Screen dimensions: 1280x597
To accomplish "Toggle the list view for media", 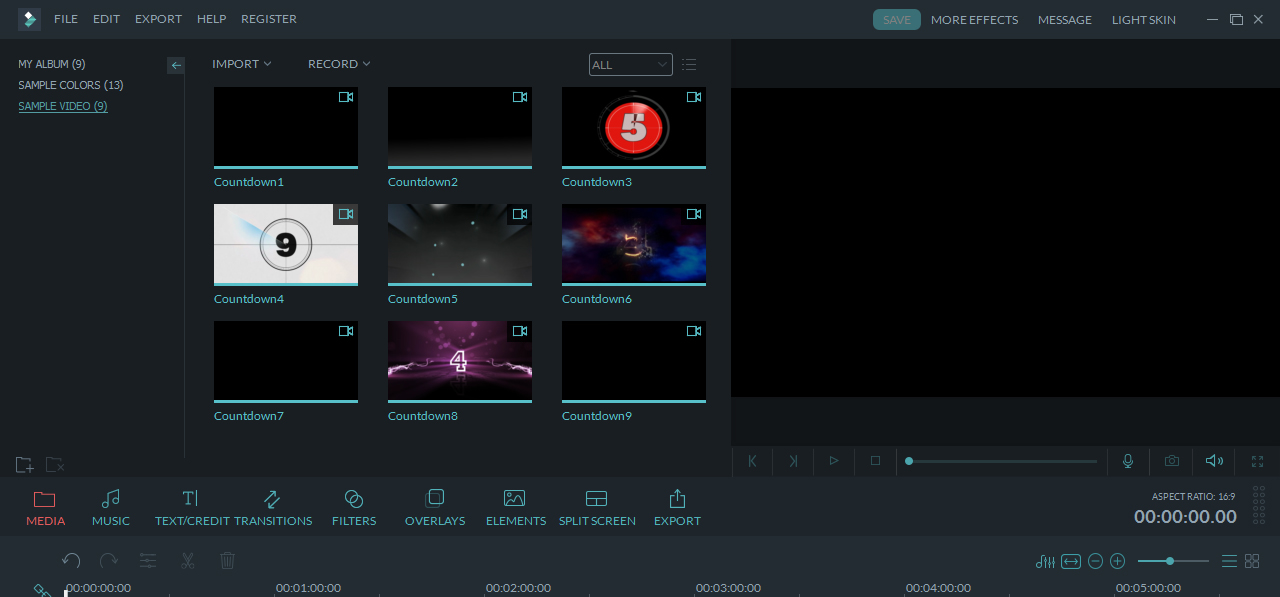I will point(689,64).
